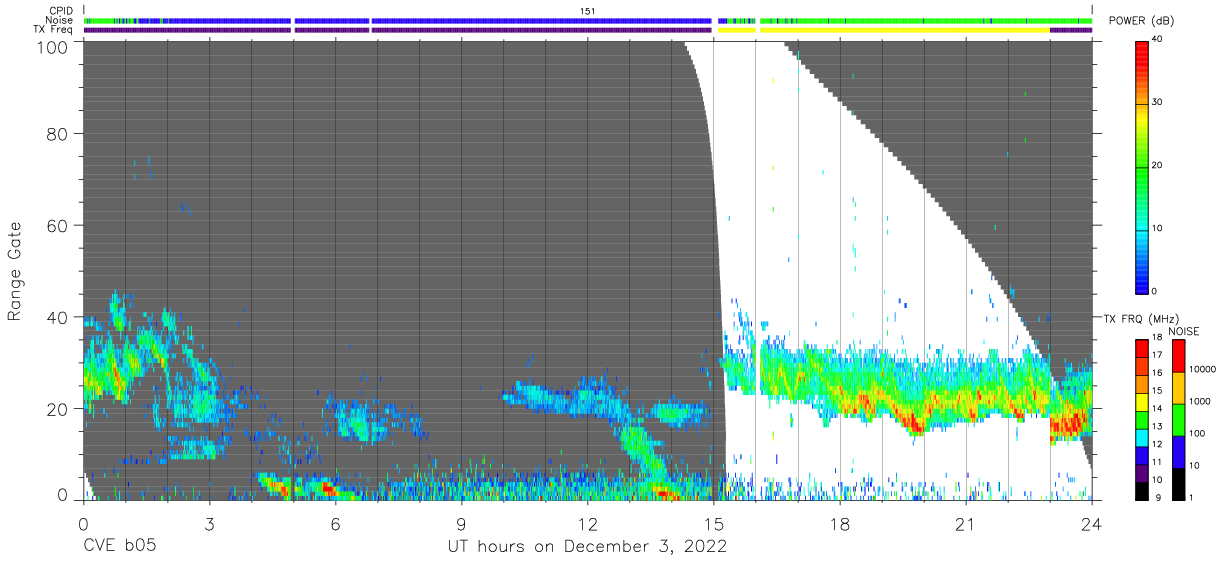Click the NOISE legend title above its colorbar
This screenshot has width=1228, height=567.
coord(1183,331)
